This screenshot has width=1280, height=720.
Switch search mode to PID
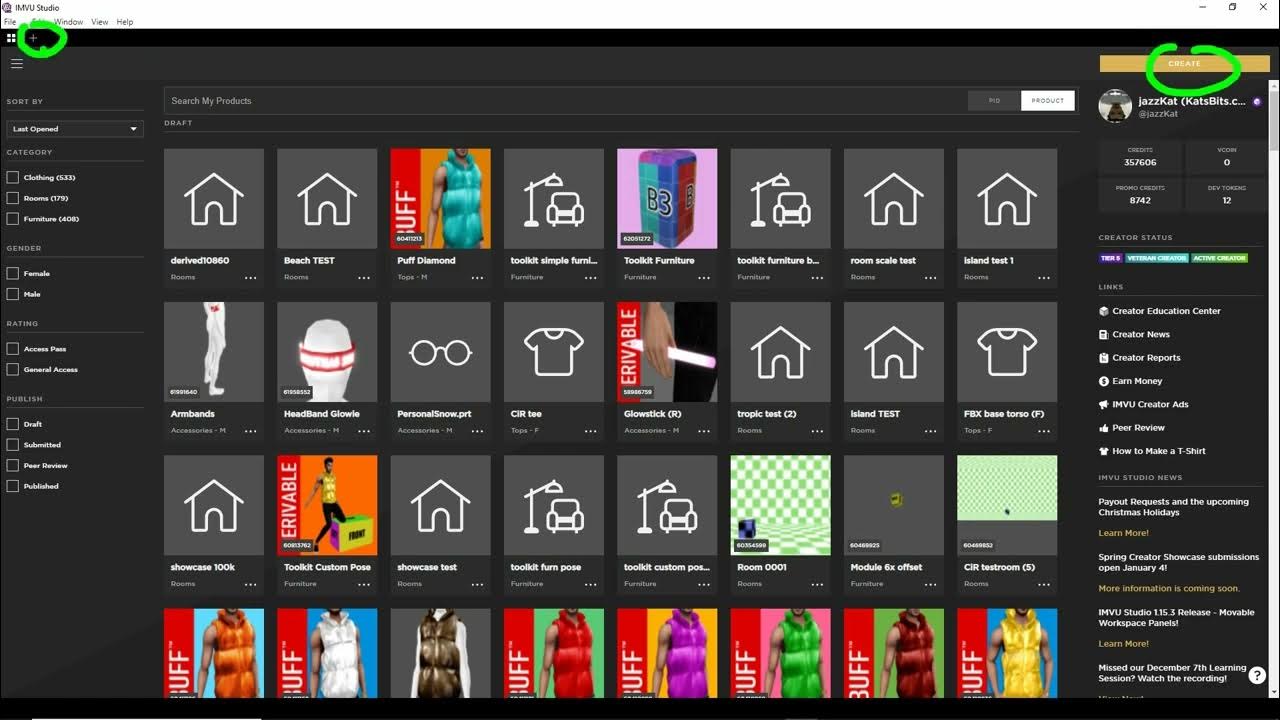click(x=994, y=100)
